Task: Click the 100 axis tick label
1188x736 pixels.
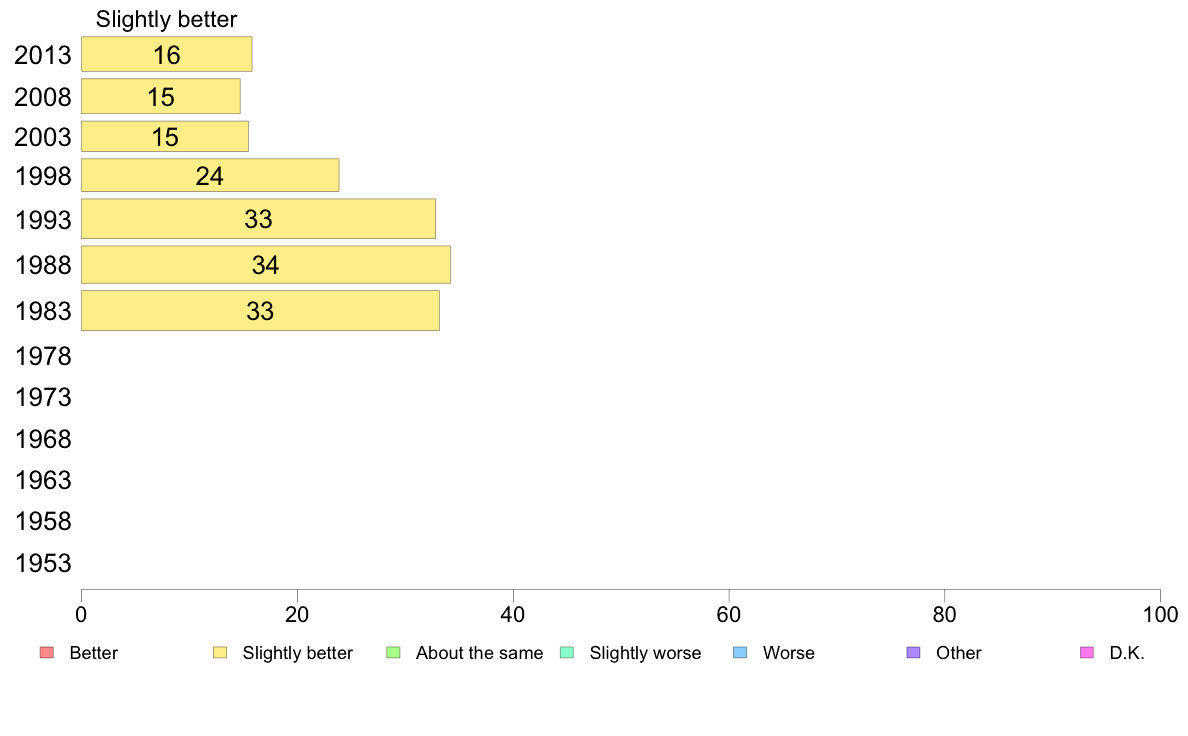Action: [1160, 614]
